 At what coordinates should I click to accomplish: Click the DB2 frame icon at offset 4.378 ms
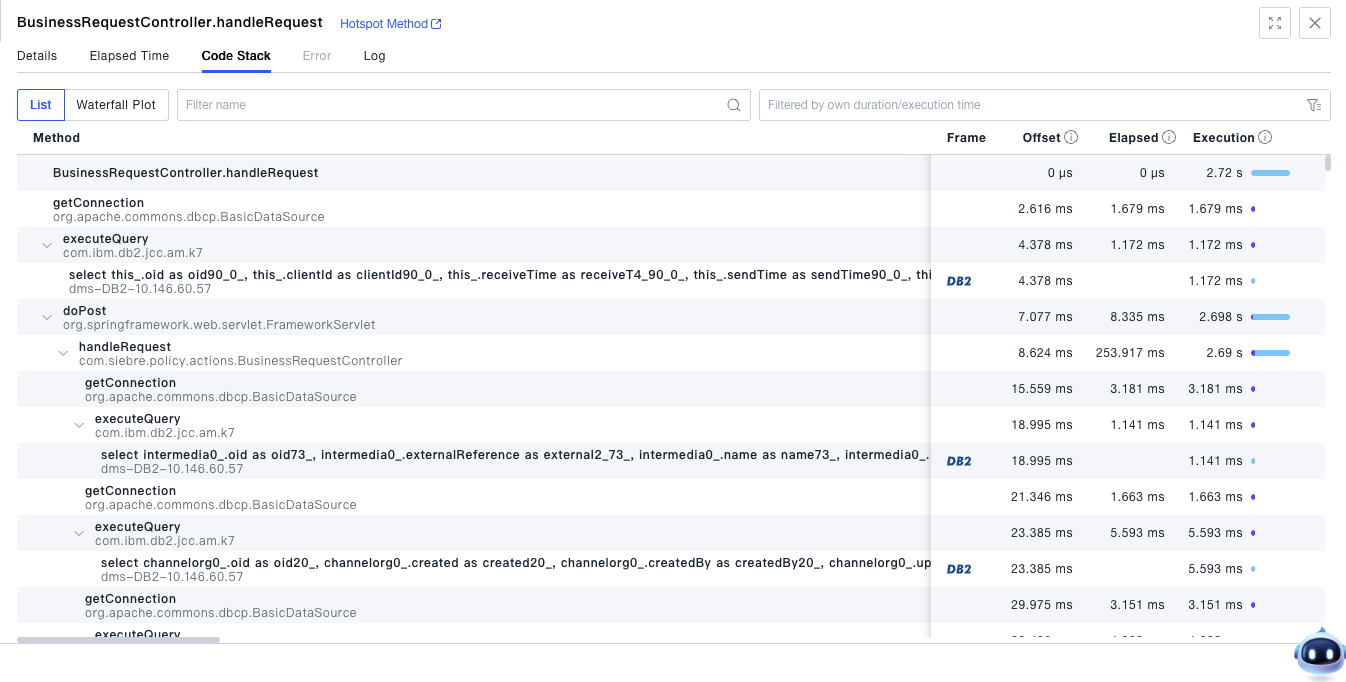pyautogui.click(x=959, y=281)
